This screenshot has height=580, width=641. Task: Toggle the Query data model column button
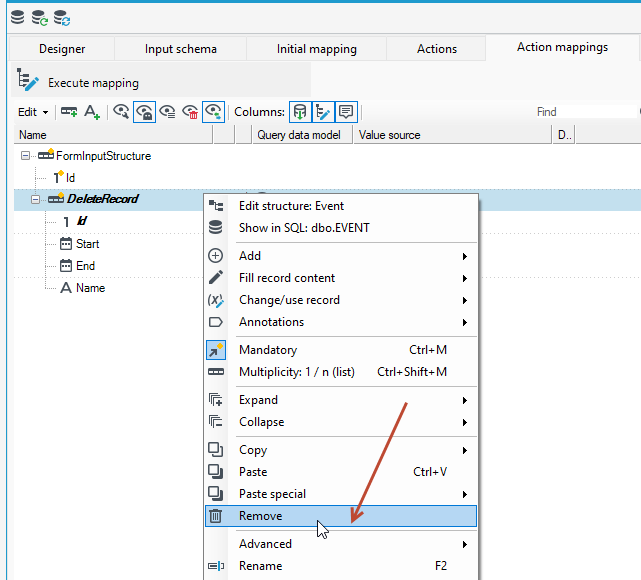[x=300, y=112]
